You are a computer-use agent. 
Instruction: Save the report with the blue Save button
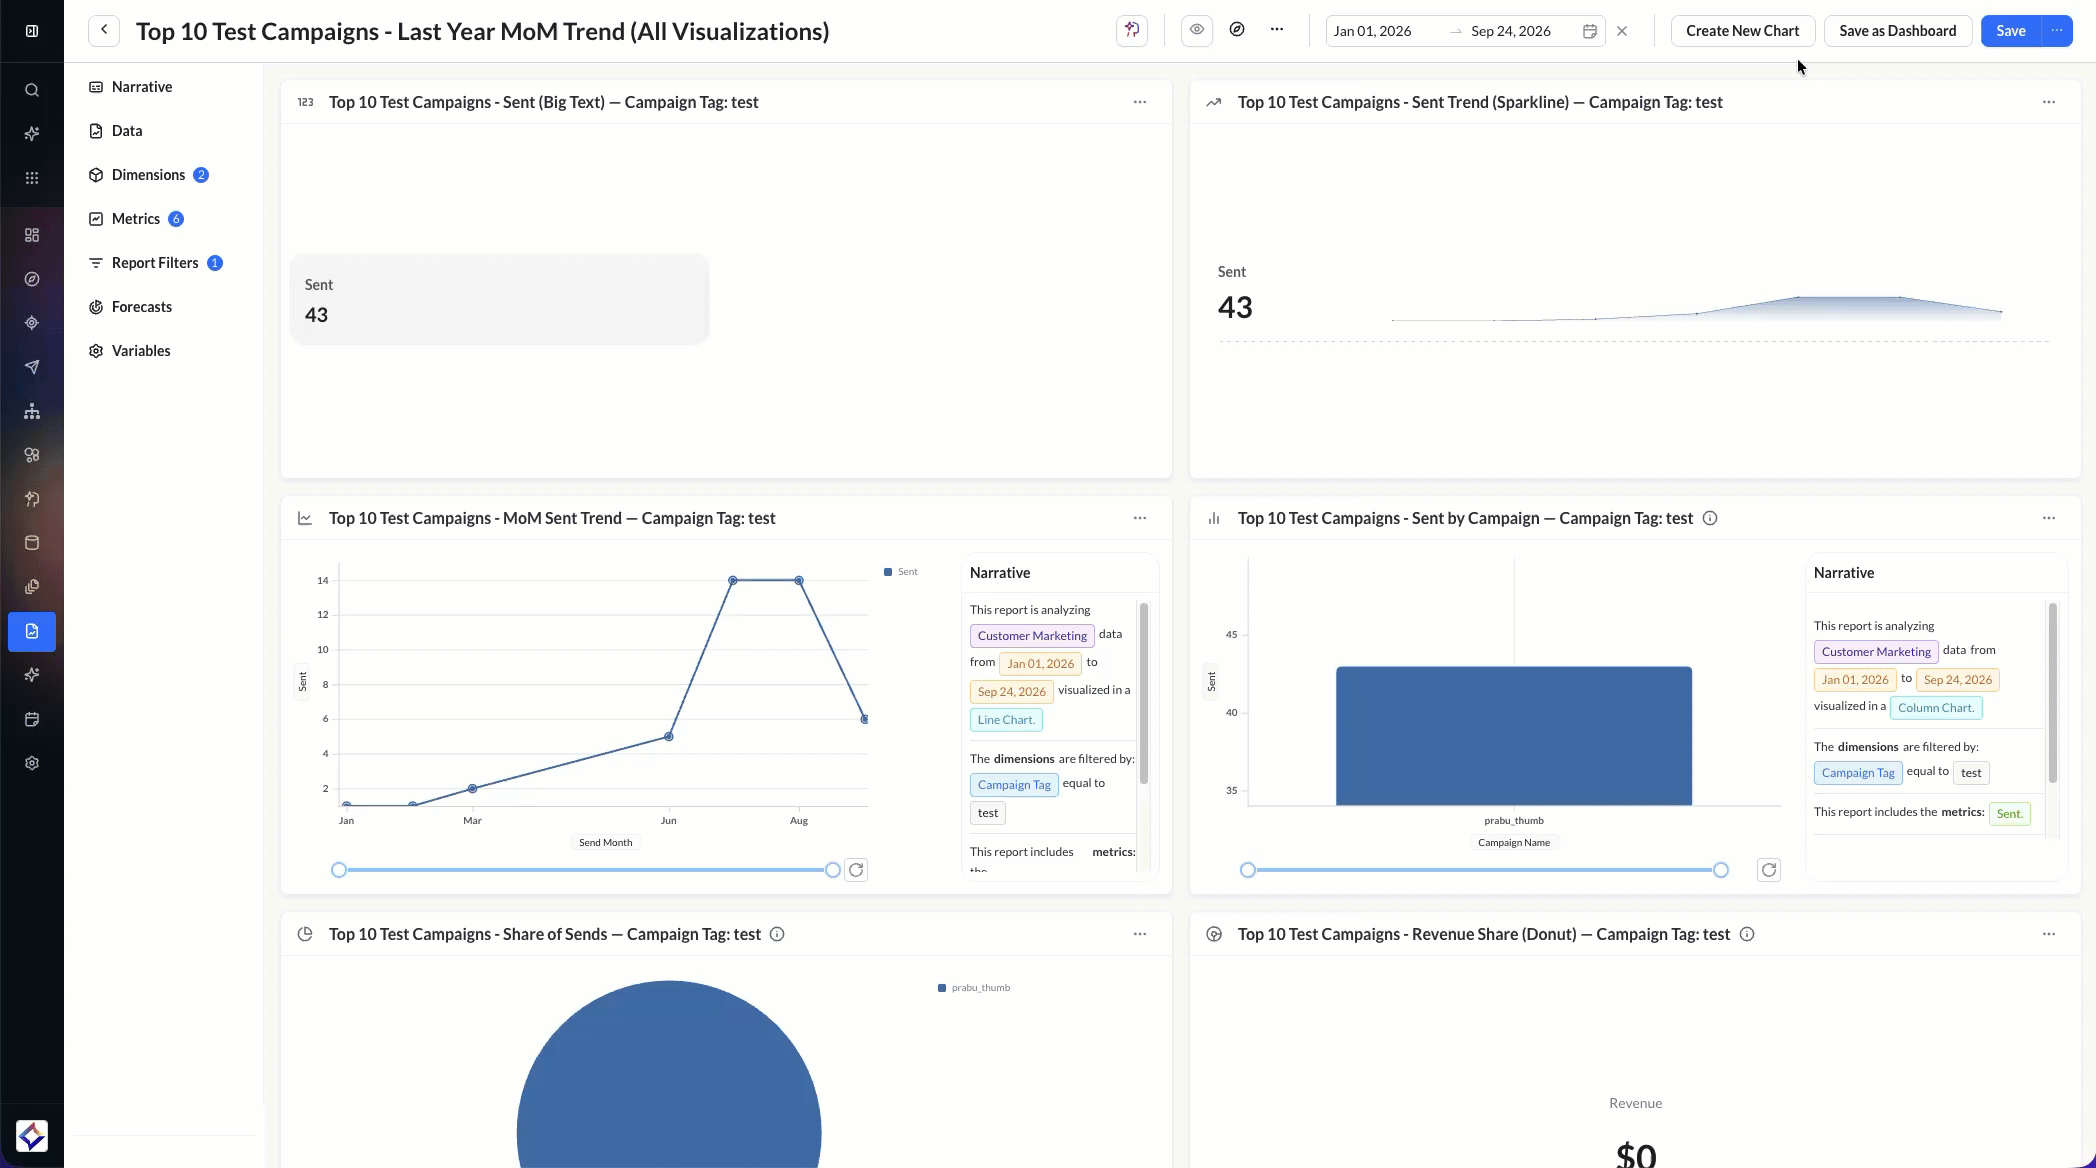tap(2011, 31)
